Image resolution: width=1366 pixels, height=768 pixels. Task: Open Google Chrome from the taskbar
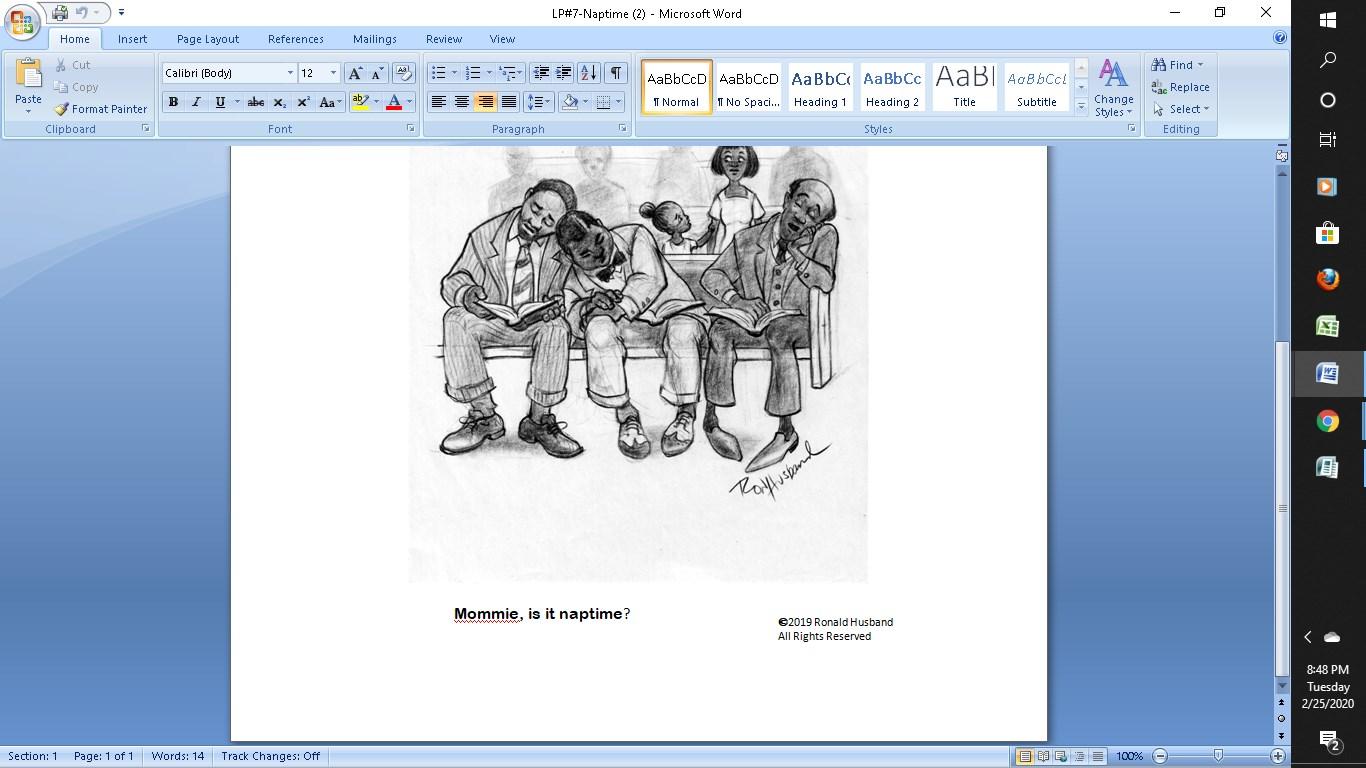click(x=1328, y=421)
